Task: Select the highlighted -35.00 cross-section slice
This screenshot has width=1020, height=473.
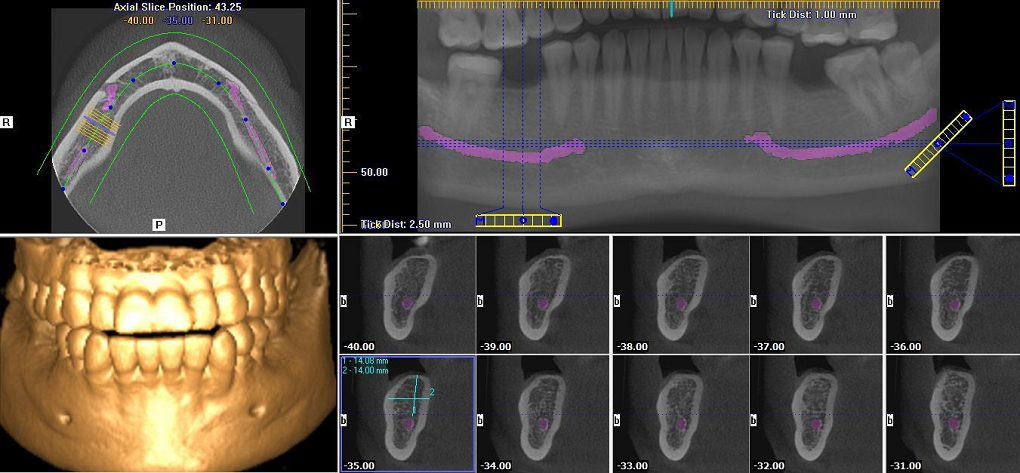Action: pos(408,414)
